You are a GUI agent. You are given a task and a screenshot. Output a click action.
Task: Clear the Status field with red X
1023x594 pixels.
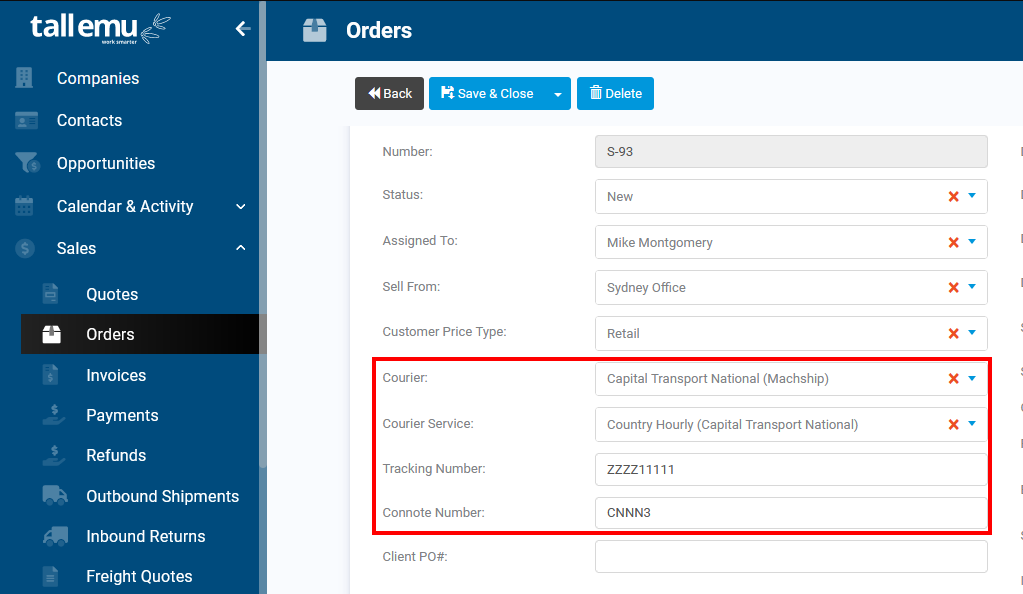pos(953,196)
